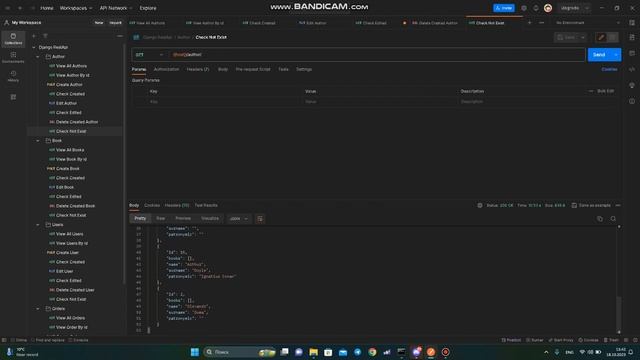Open the Collections sidebar panel
The width and height of the screenshot is (640, 360).
pos(13,39)
